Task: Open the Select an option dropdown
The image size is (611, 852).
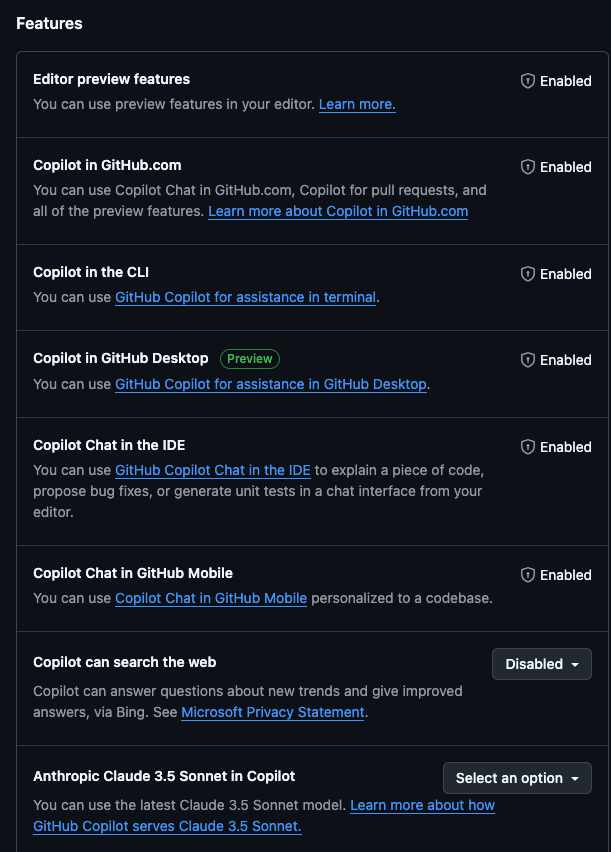Action: 517,778
